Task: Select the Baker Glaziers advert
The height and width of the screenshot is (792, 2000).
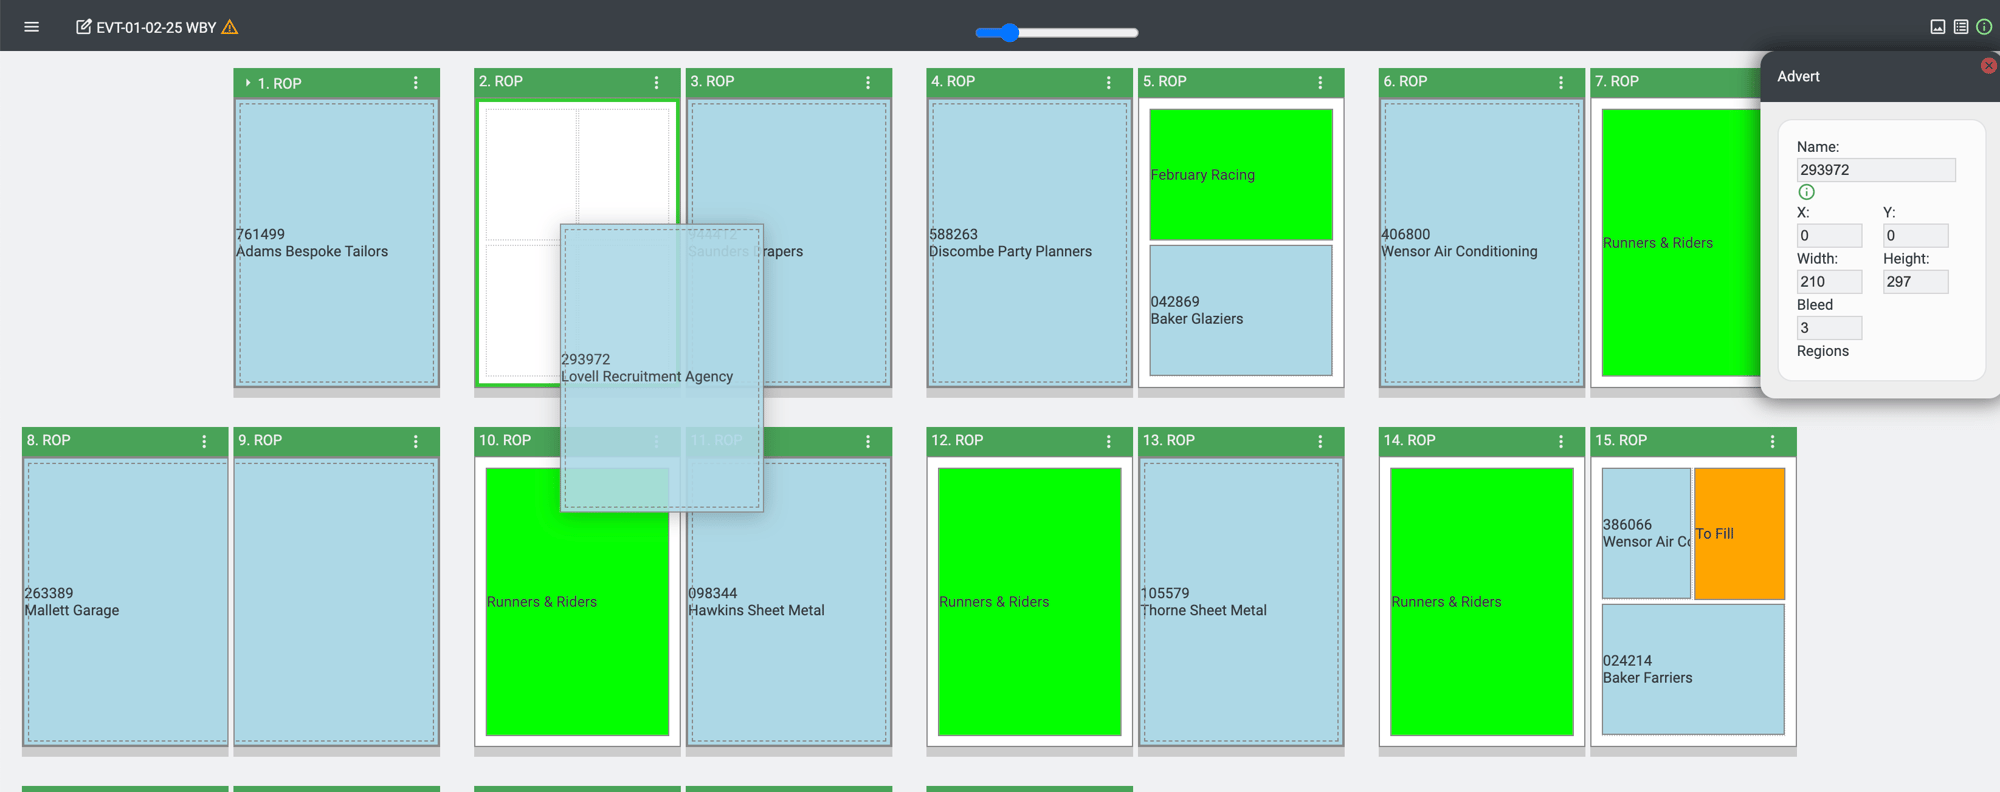Action: point(1241,310)
